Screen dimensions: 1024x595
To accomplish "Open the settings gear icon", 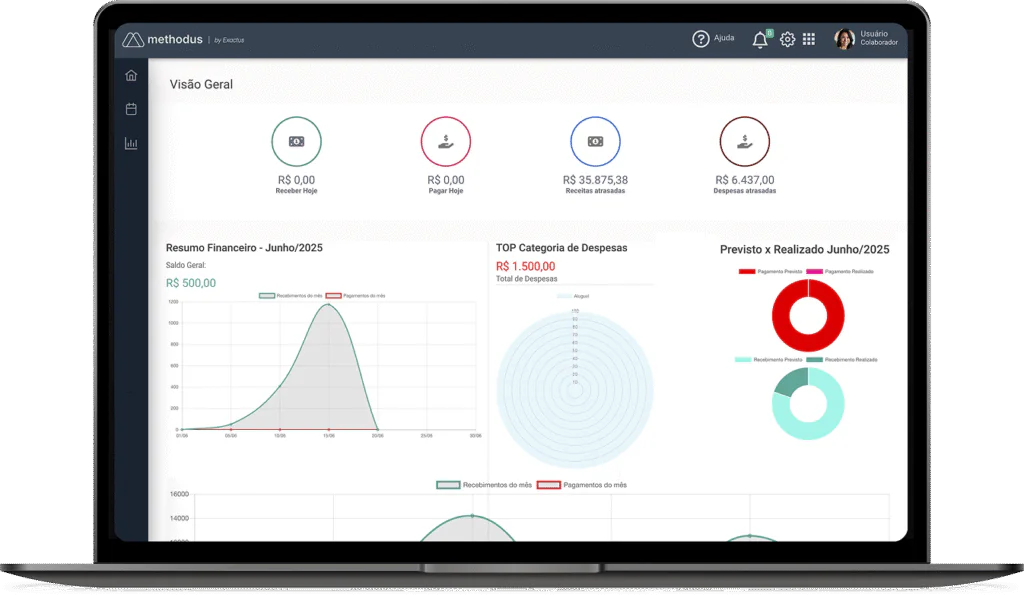I will (788, 39).
